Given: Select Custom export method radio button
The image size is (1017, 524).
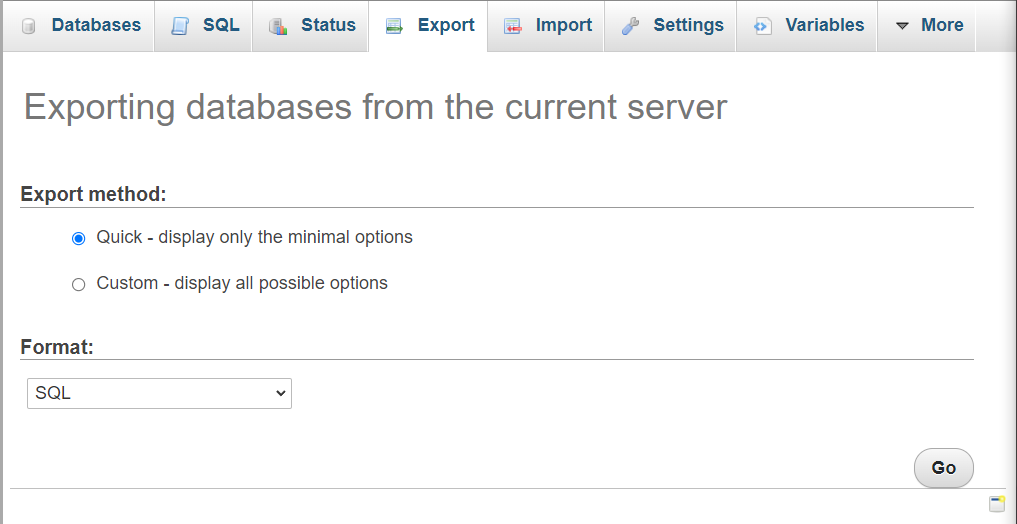Looking at the screenshot, I should (x=78, y=285).
